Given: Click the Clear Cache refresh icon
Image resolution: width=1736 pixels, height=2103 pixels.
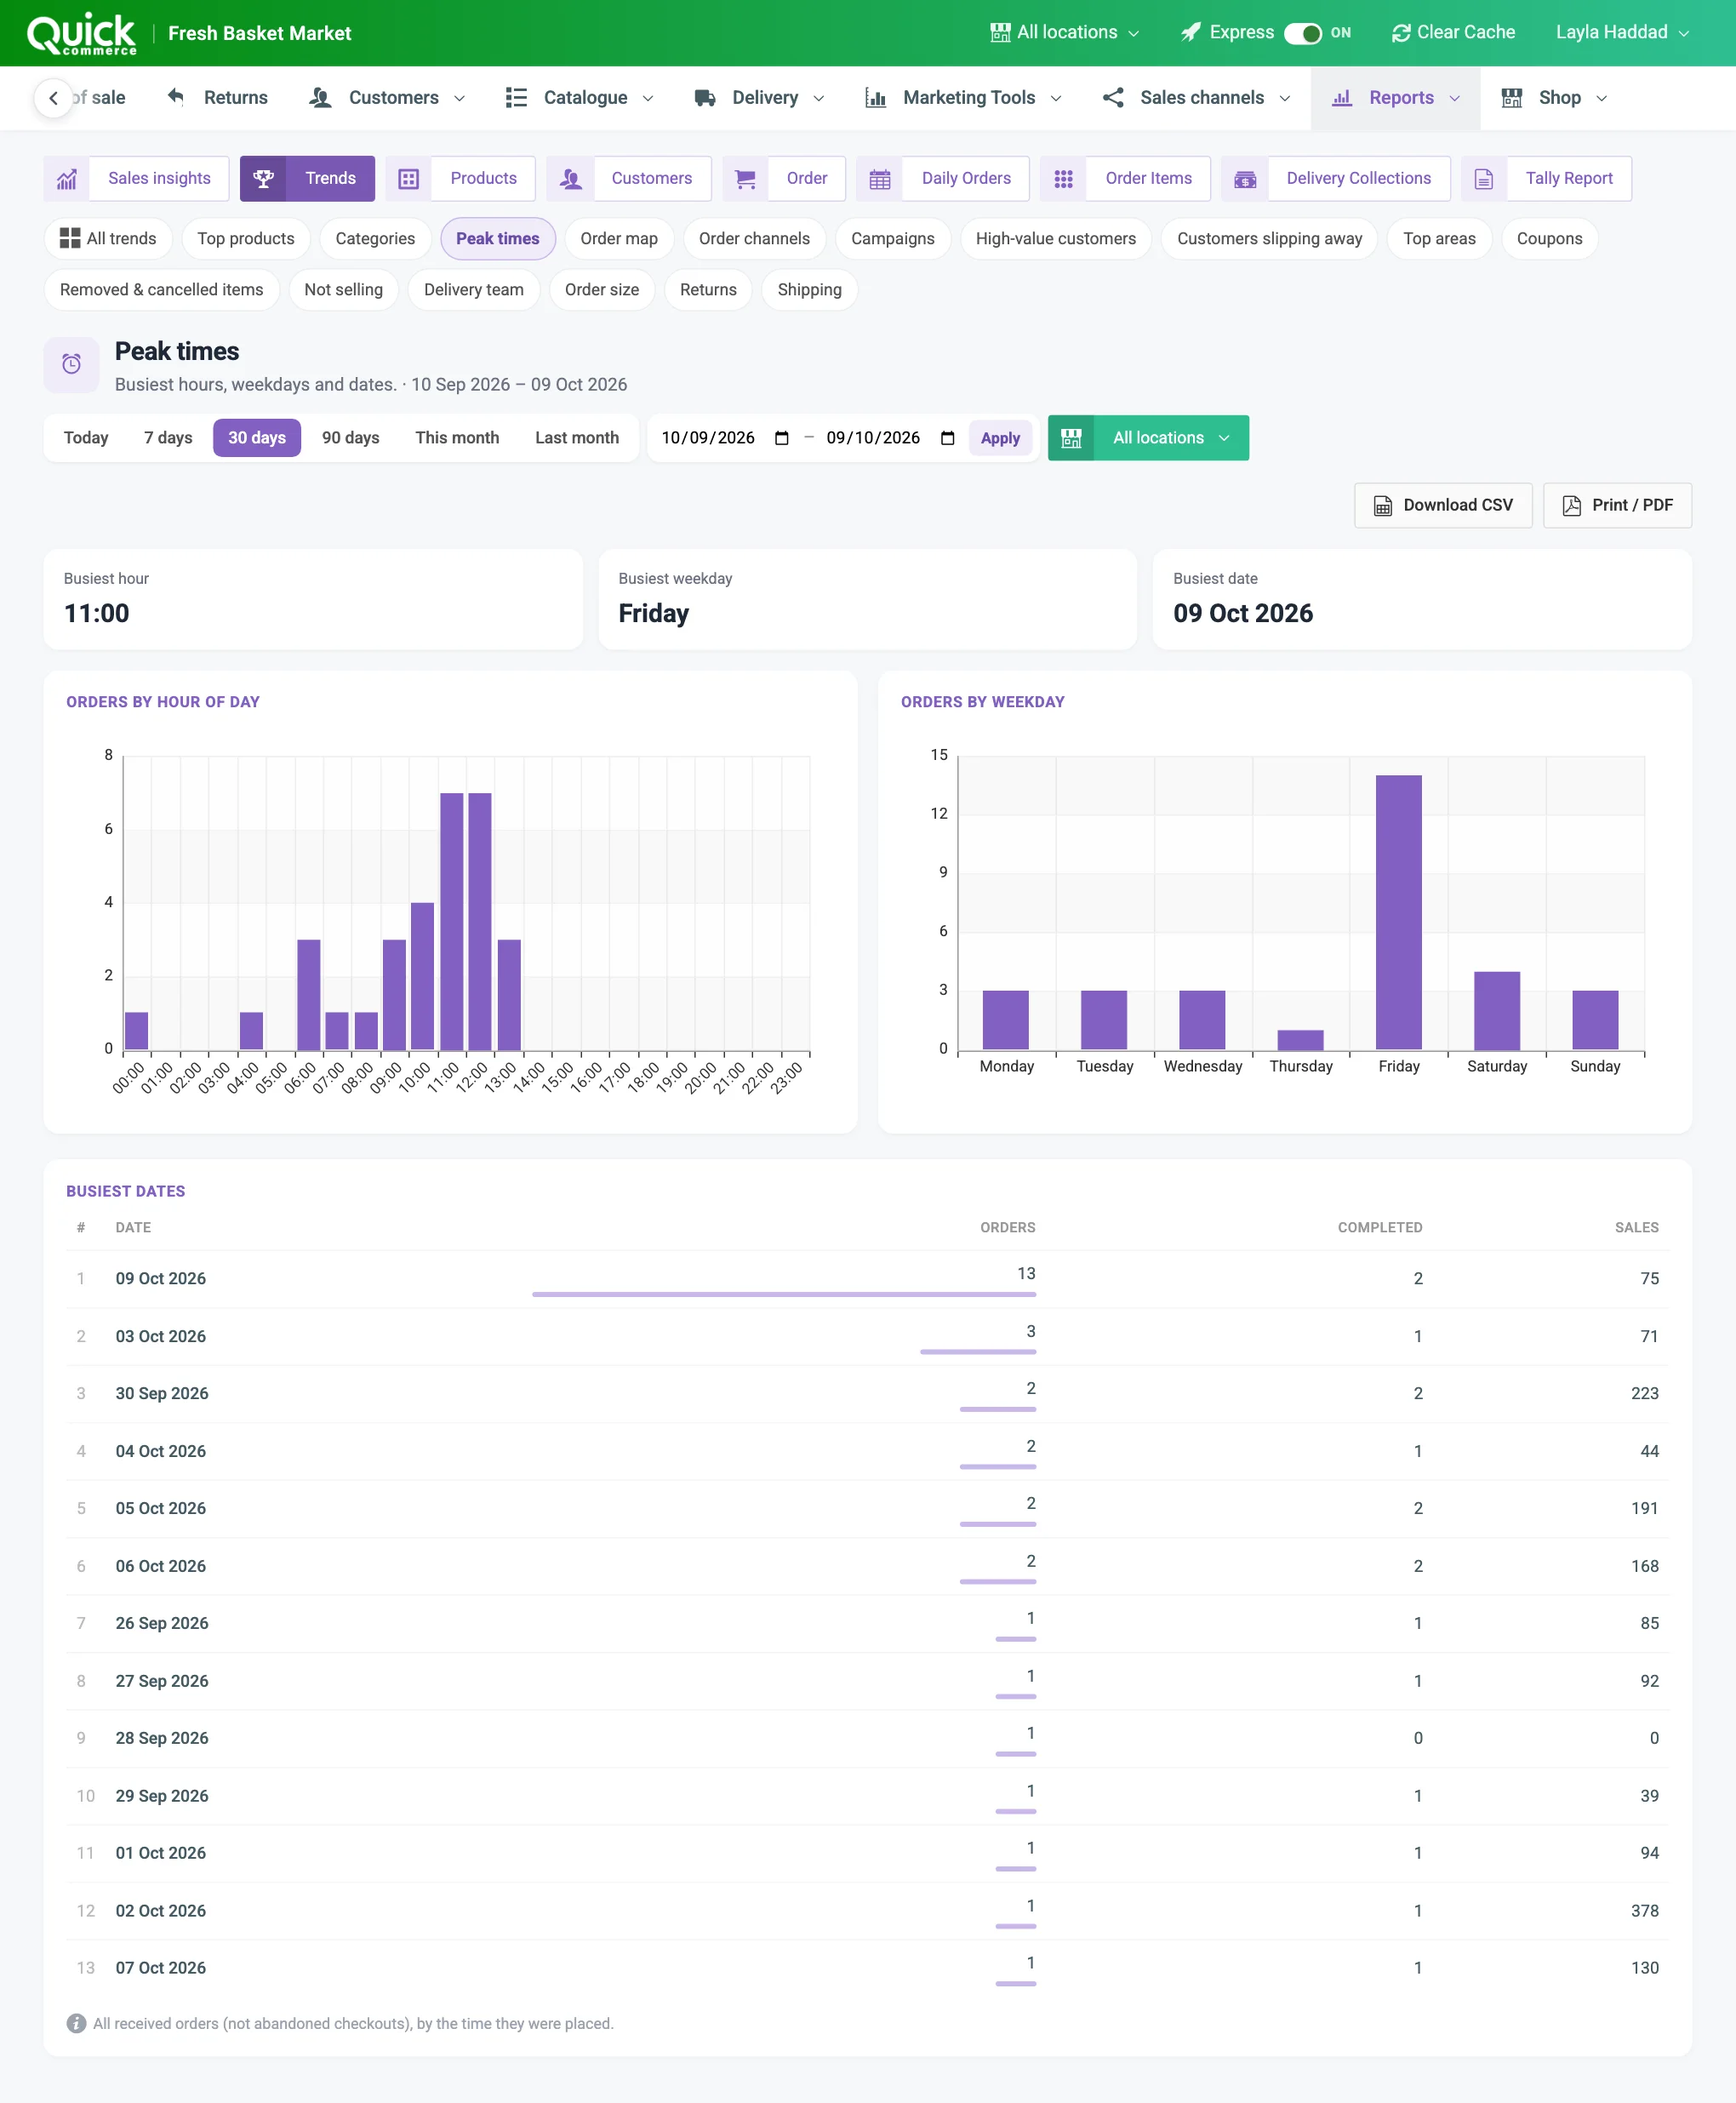Looking at the screenshot, I should (1401, 33).
